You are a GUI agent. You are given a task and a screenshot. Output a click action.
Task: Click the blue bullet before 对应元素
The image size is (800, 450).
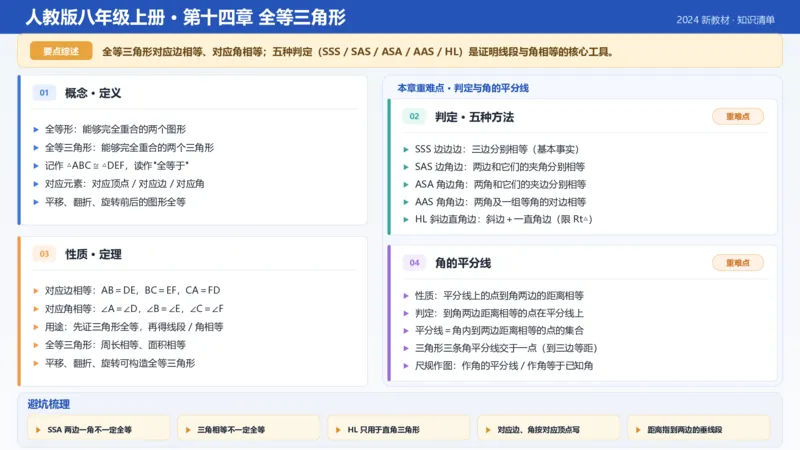[x=36, y=184]
